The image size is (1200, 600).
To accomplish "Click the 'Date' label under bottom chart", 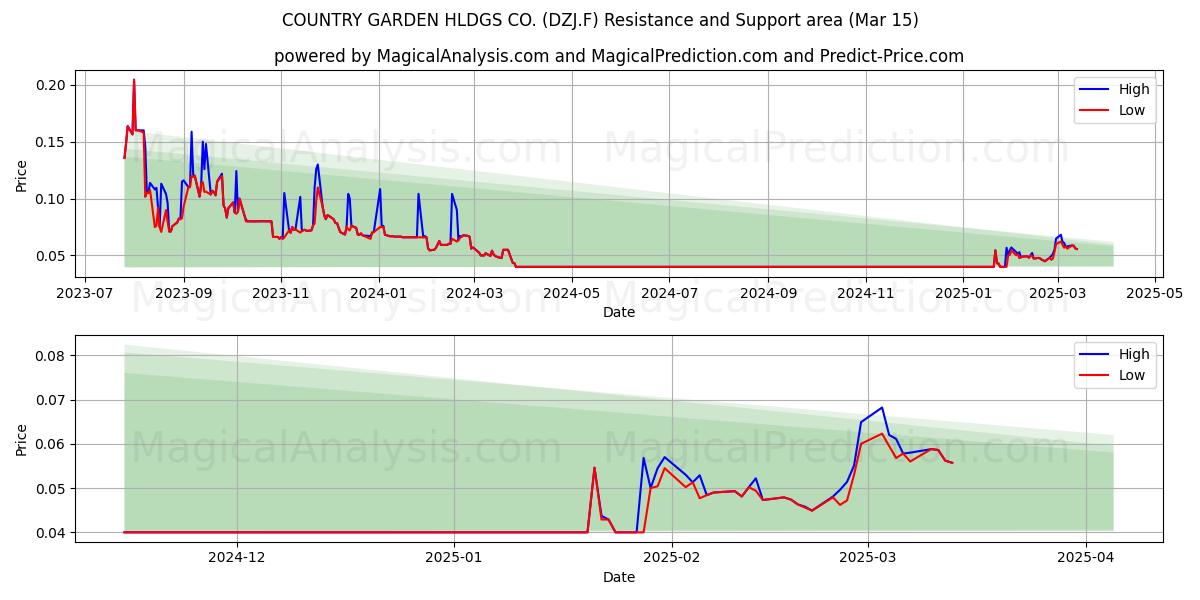I will coord(619,577).
